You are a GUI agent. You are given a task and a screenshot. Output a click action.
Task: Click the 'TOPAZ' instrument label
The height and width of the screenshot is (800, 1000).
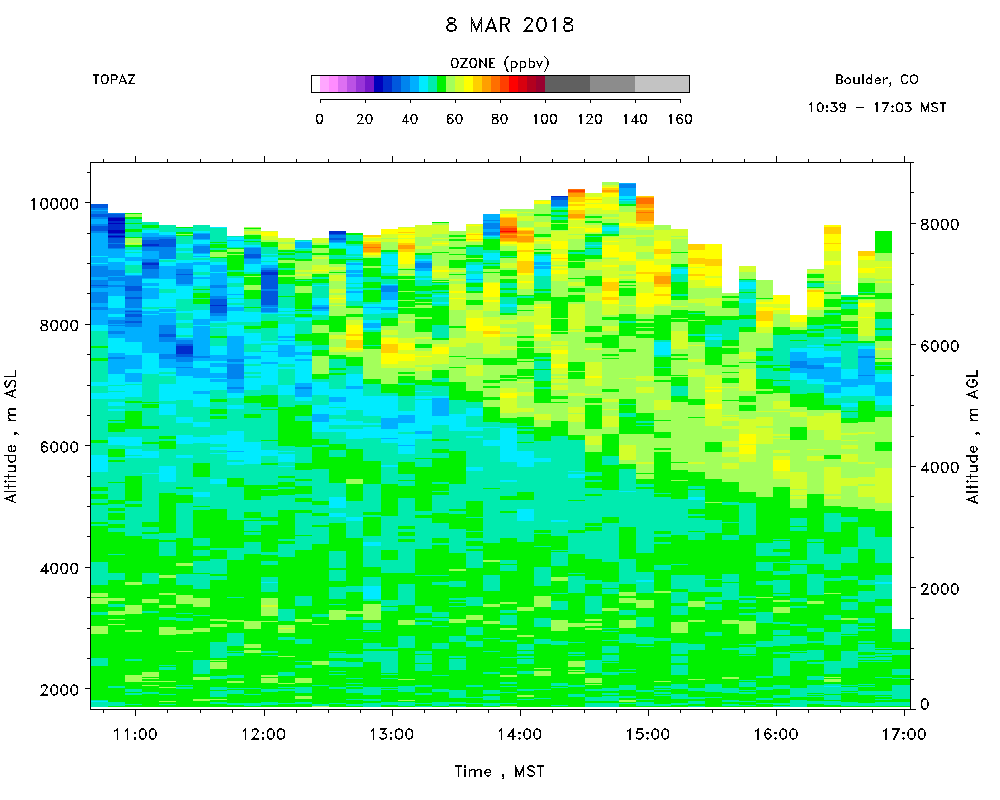click(x=114, y=79)
